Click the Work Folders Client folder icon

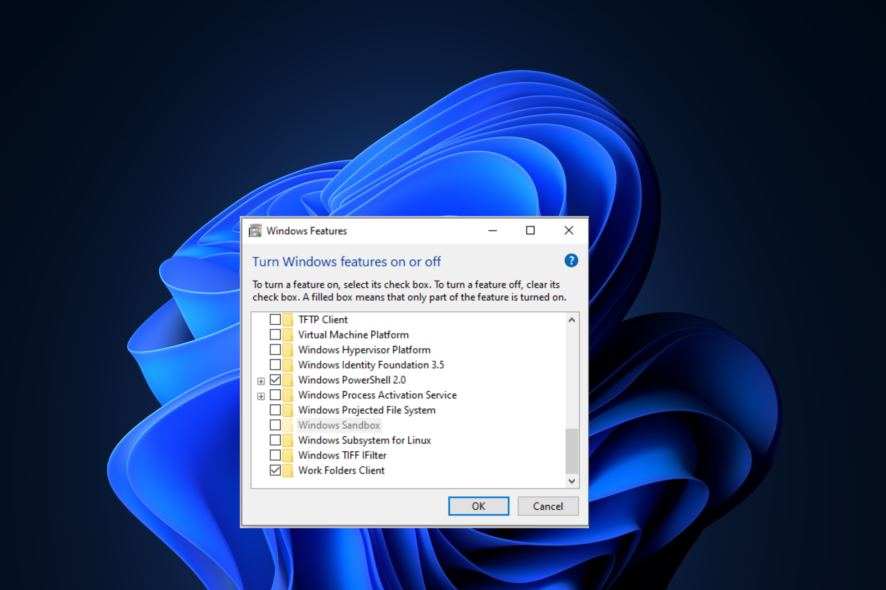point(288,470)
